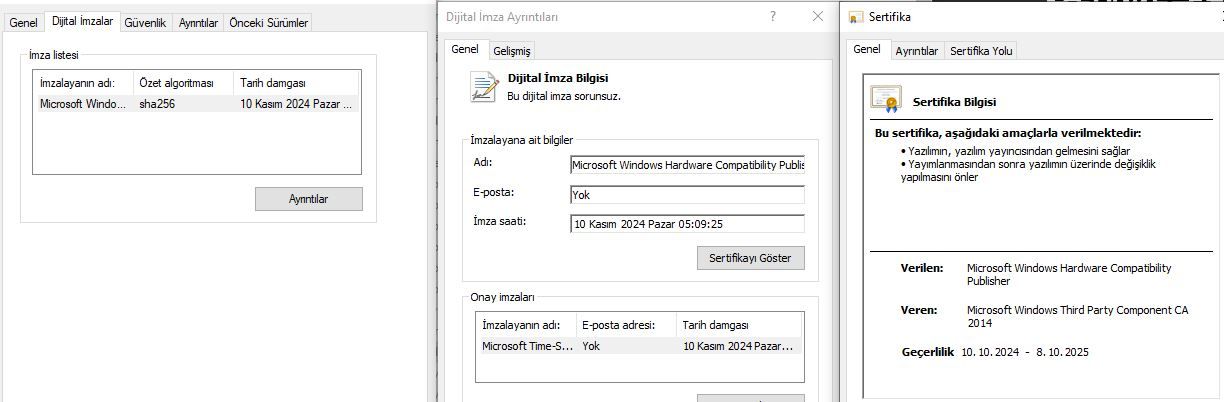Select the Genel tab in Sertifika window

867,49
